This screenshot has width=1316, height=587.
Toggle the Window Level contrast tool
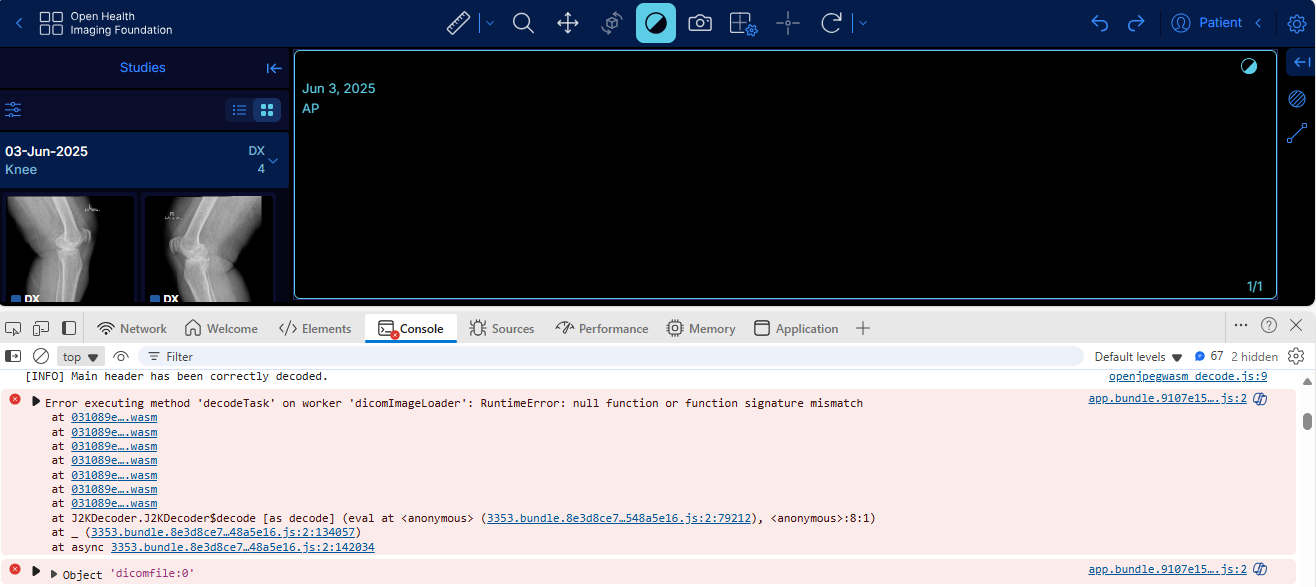pos(656,23)
